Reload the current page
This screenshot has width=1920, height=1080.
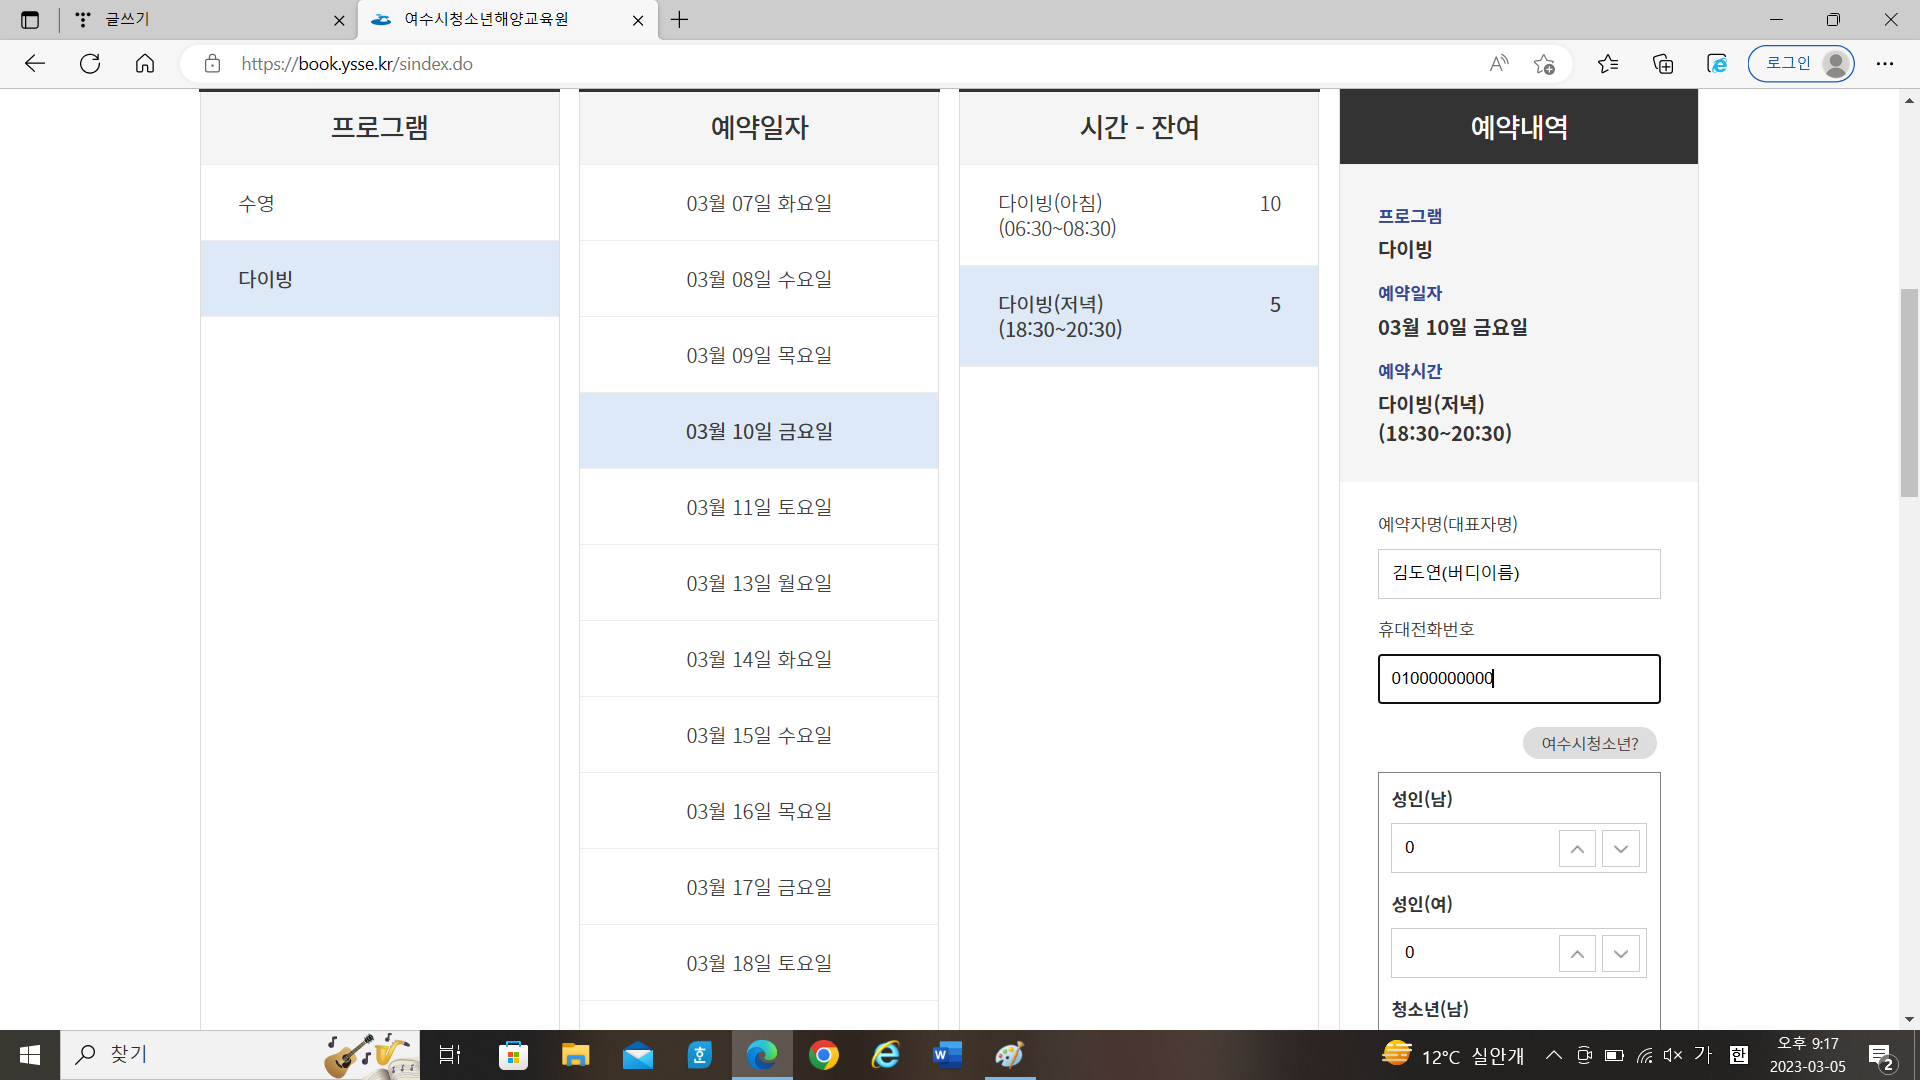90,64
